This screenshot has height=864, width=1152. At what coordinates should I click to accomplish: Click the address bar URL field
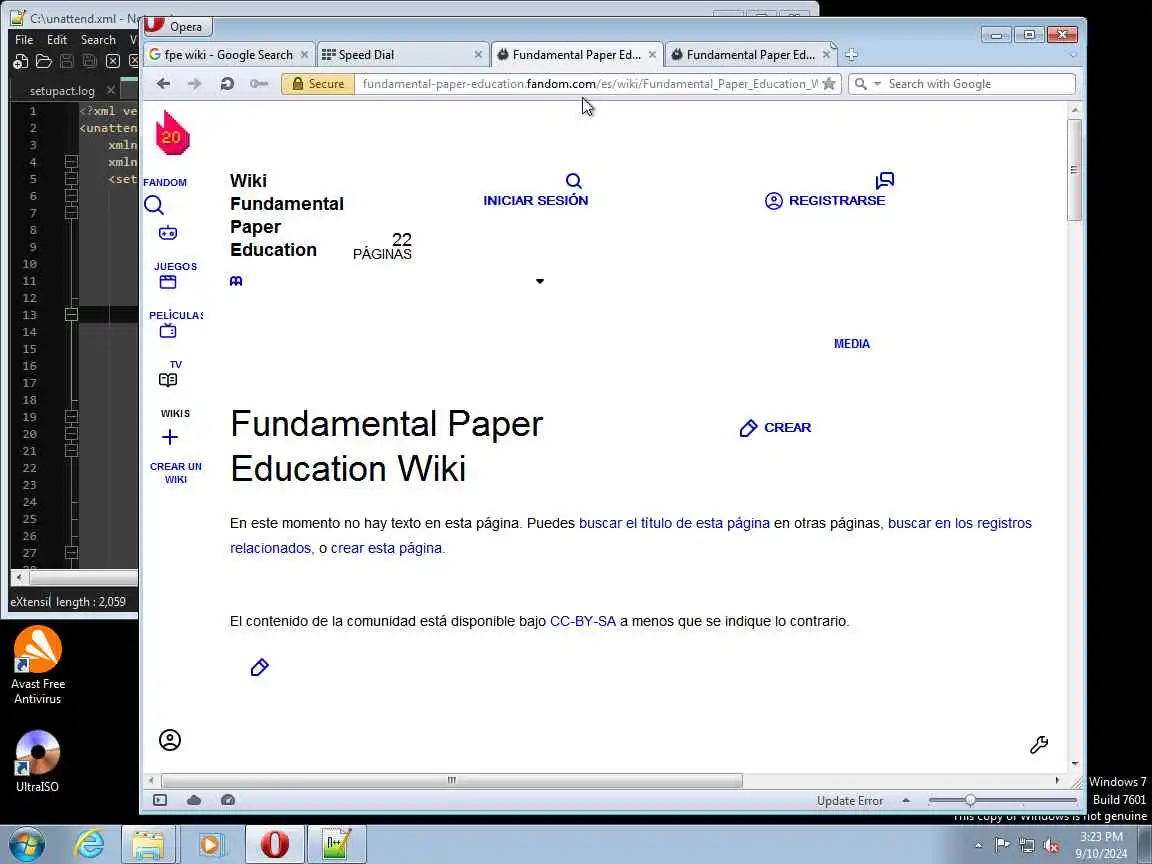tap(588, 84)
